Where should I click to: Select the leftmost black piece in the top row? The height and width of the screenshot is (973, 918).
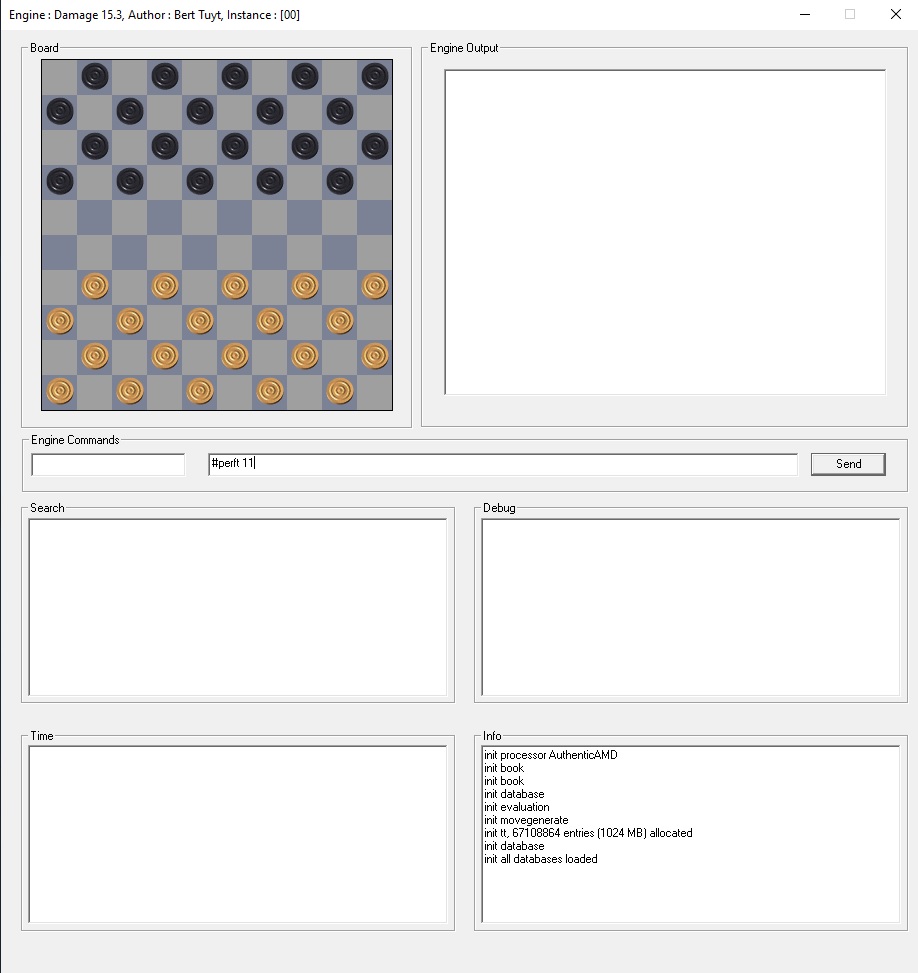[x=95, y=76]
